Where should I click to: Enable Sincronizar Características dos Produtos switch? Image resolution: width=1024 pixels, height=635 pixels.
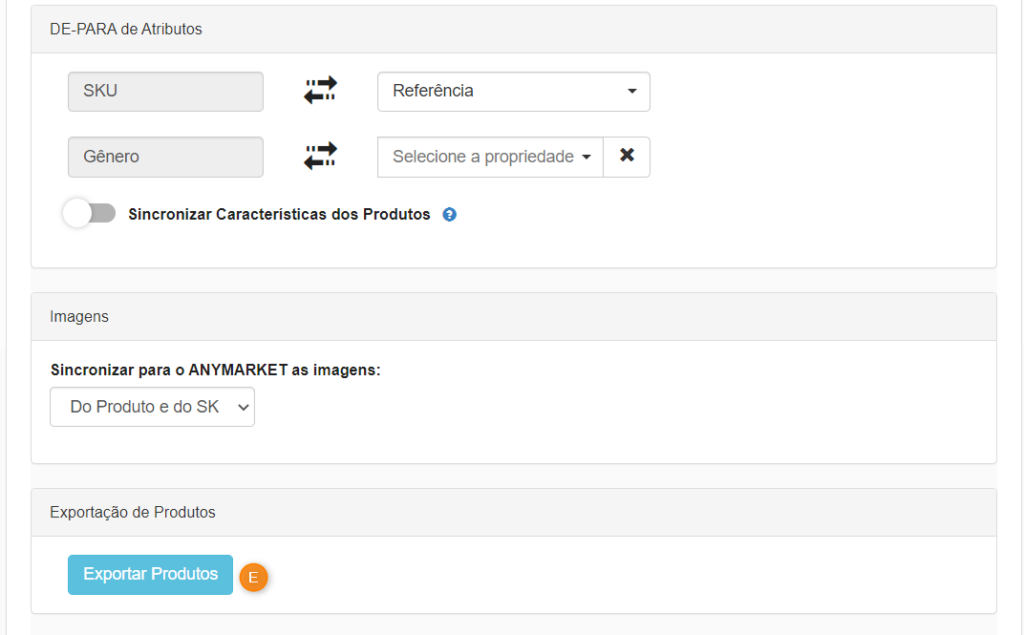(90, 213)
